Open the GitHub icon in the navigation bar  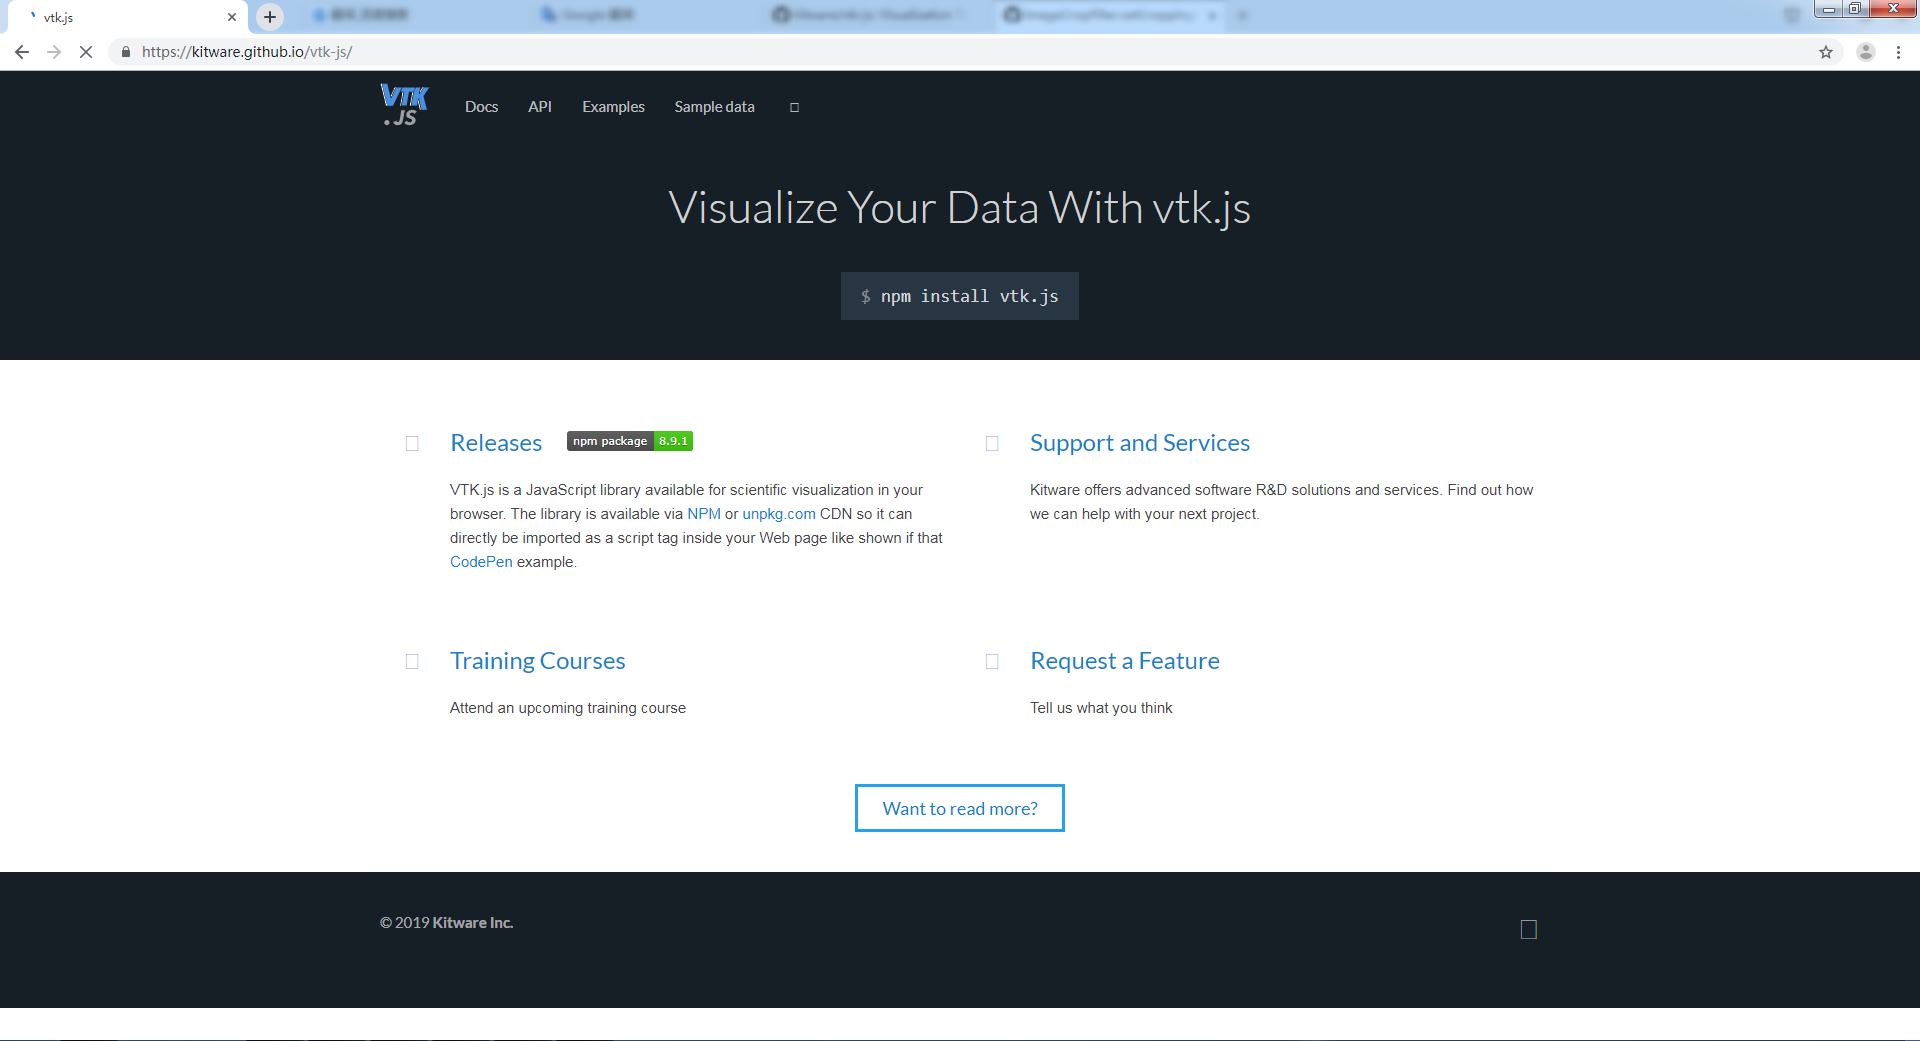point(794,106)
